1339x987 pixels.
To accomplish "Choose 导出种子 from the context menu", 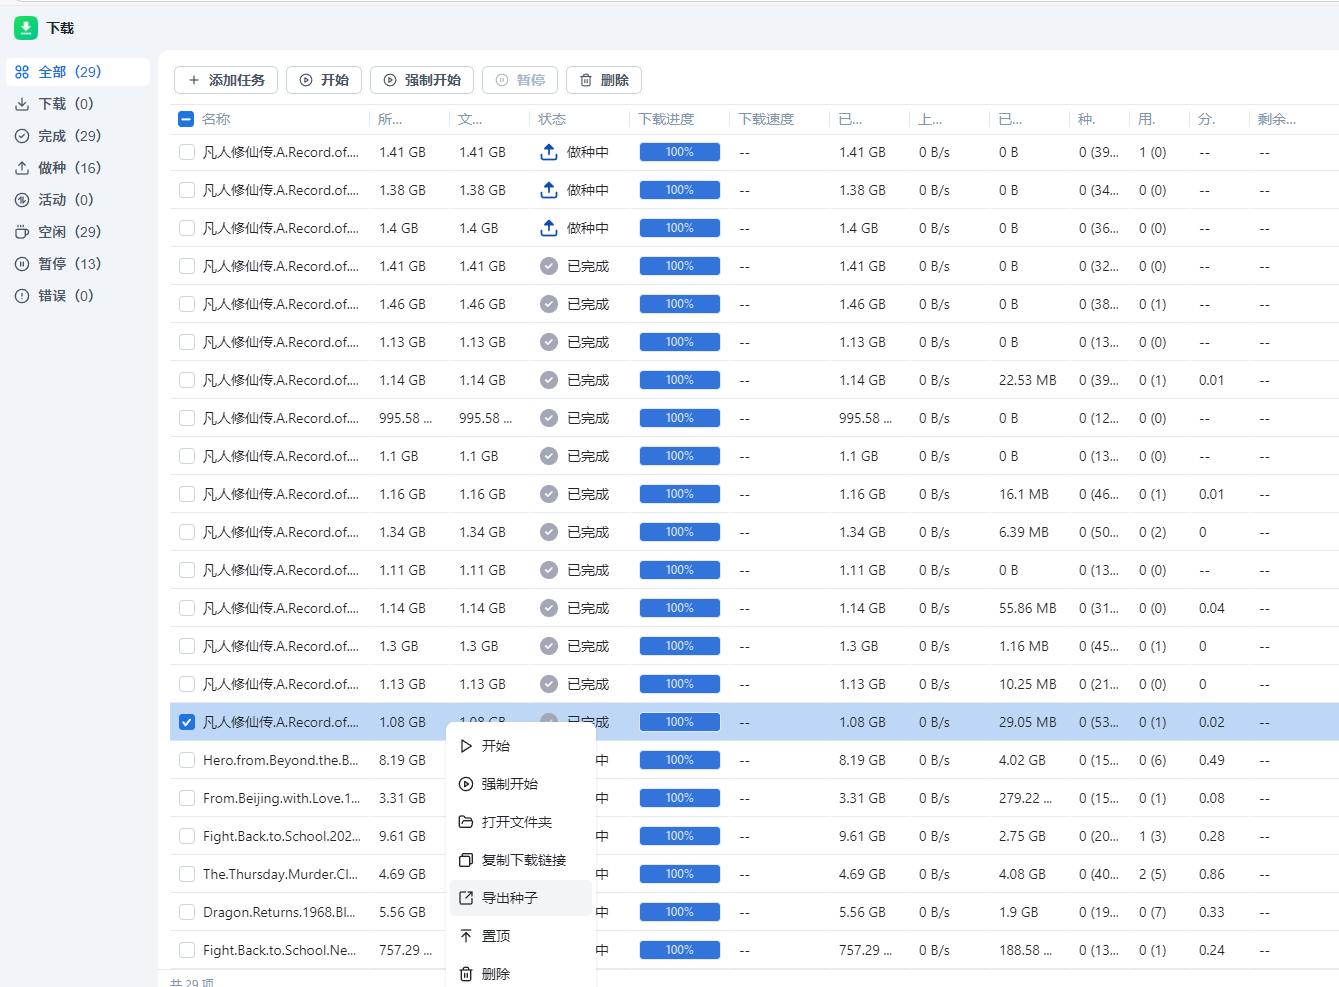I will [x=510, y=898].
